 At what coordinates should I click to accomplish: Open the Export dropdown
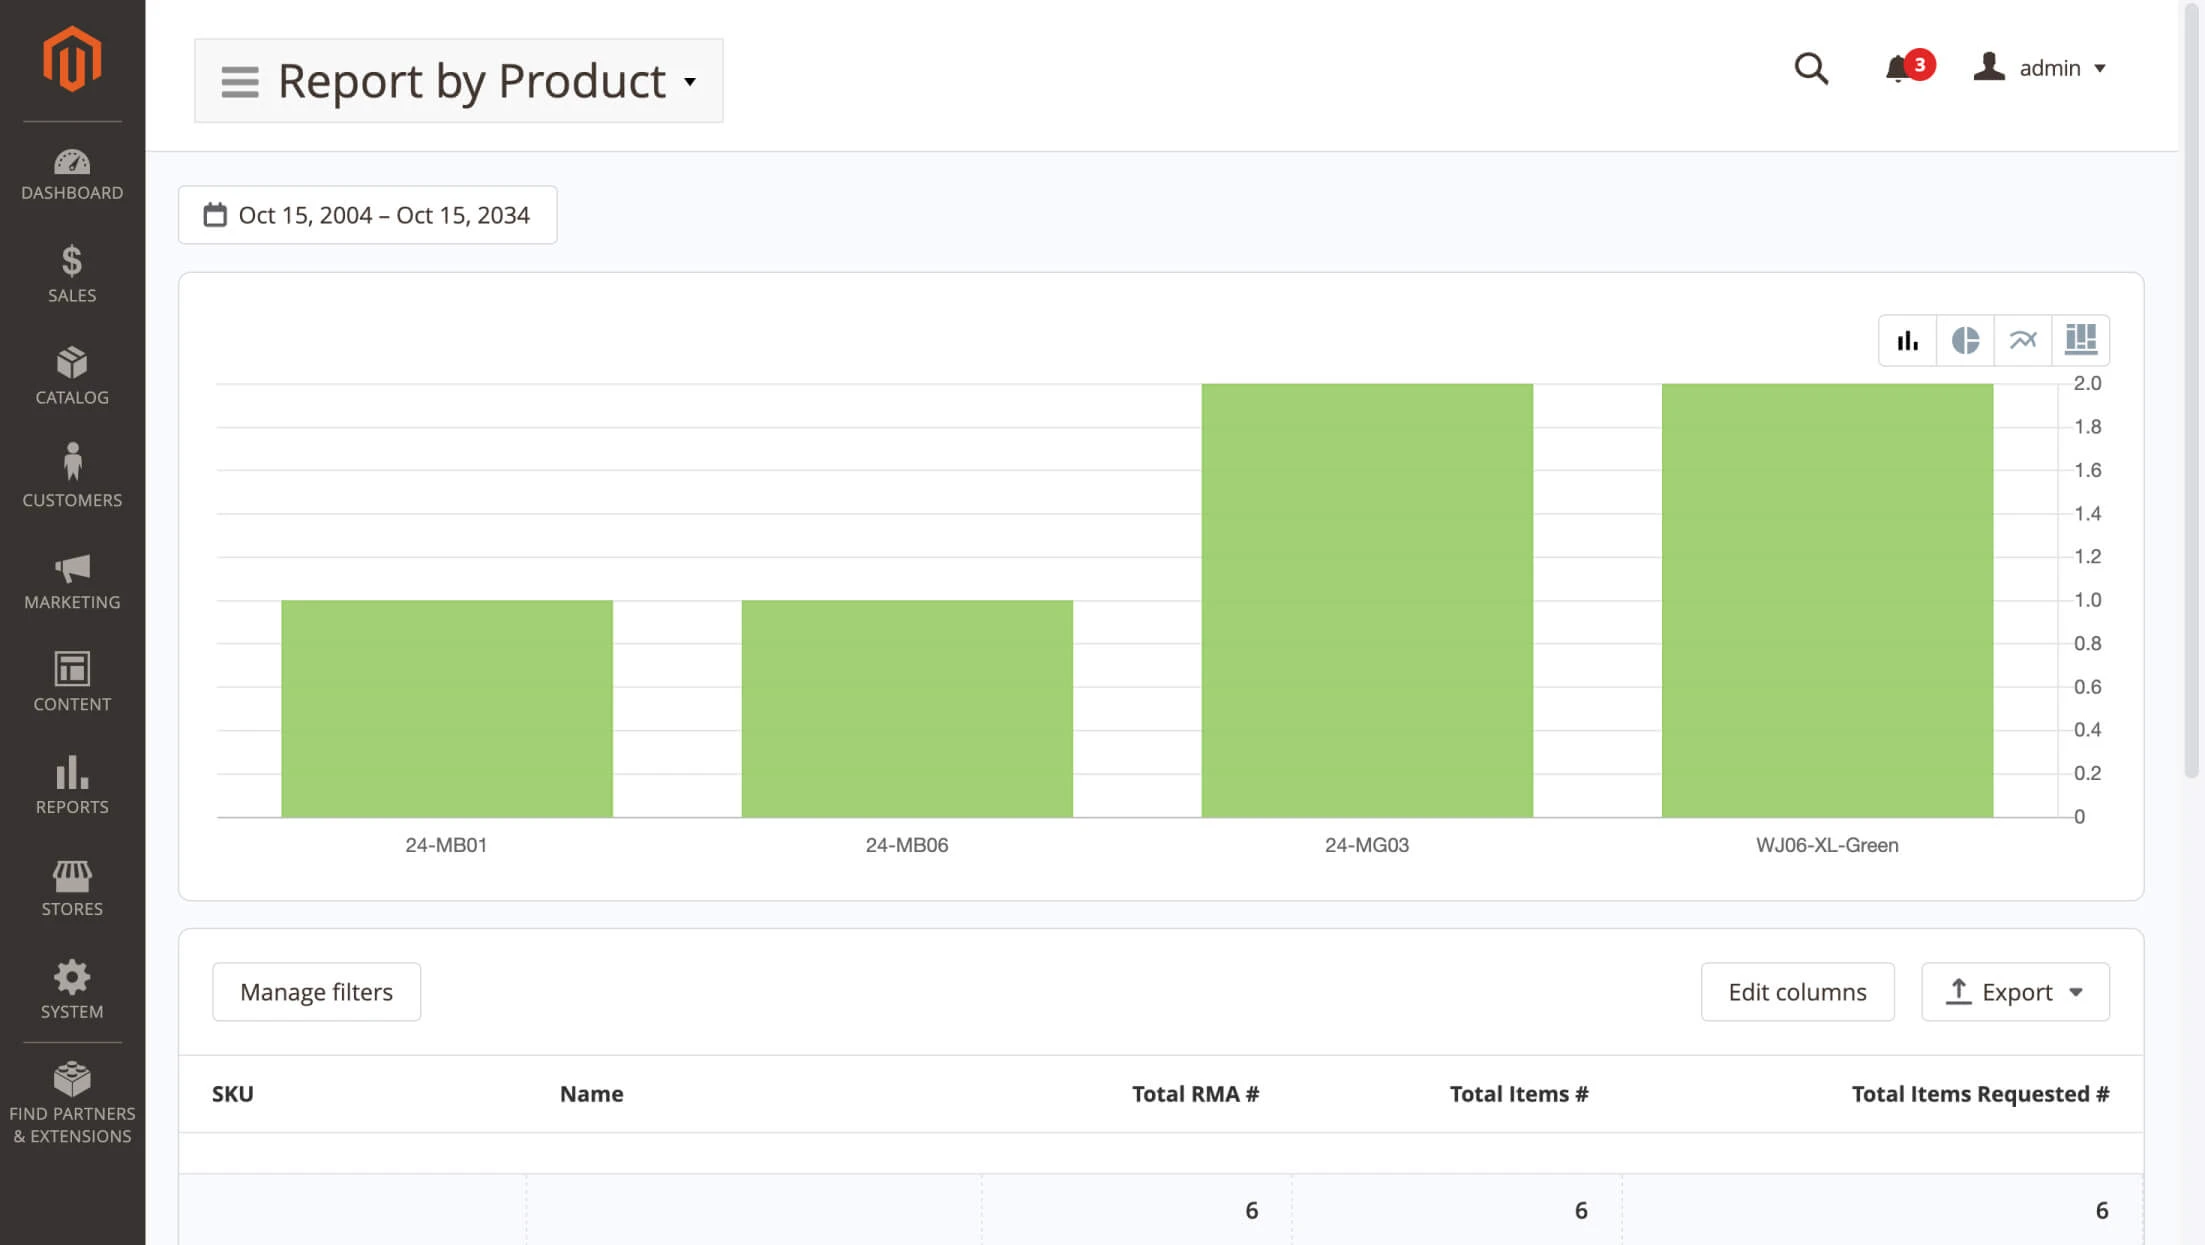pyautogui.click(x=2013, y=991)
